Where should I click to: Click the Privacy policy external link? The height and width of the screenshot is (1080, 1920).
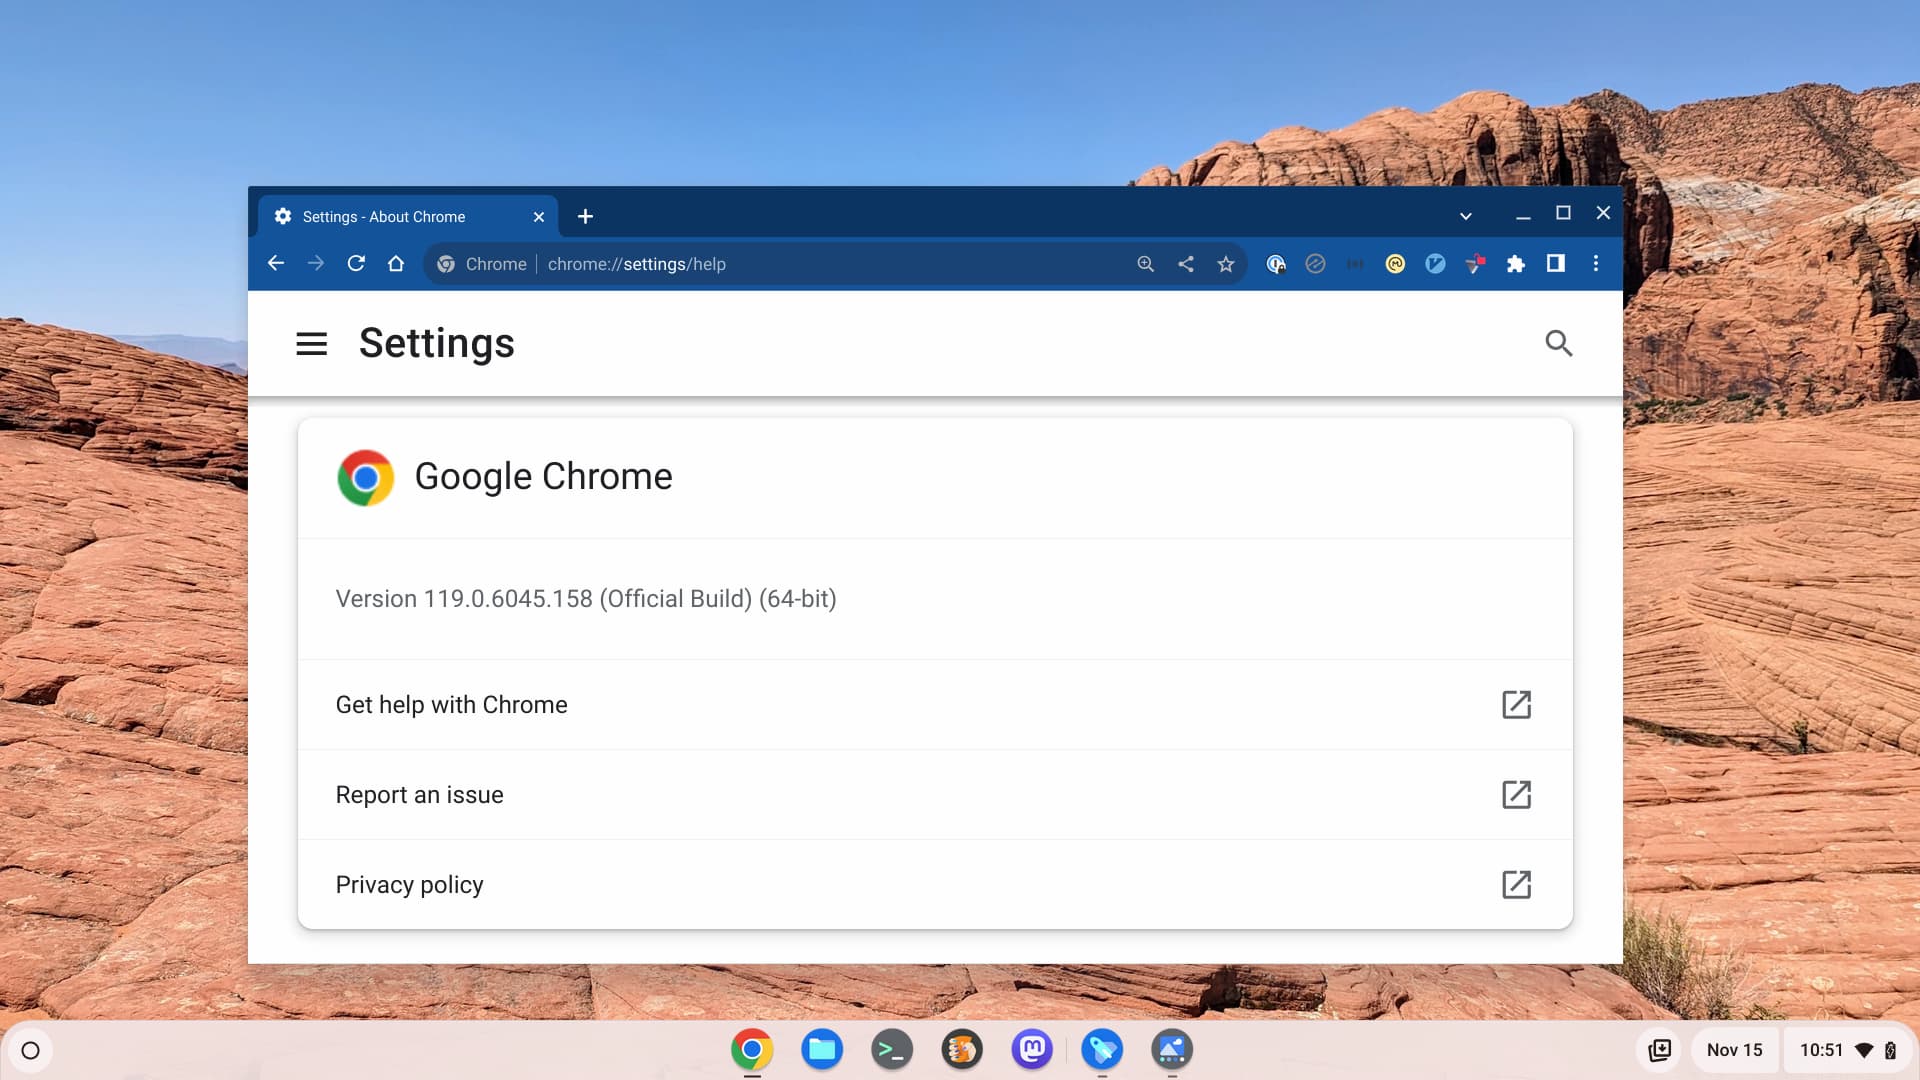point(1516,885)
